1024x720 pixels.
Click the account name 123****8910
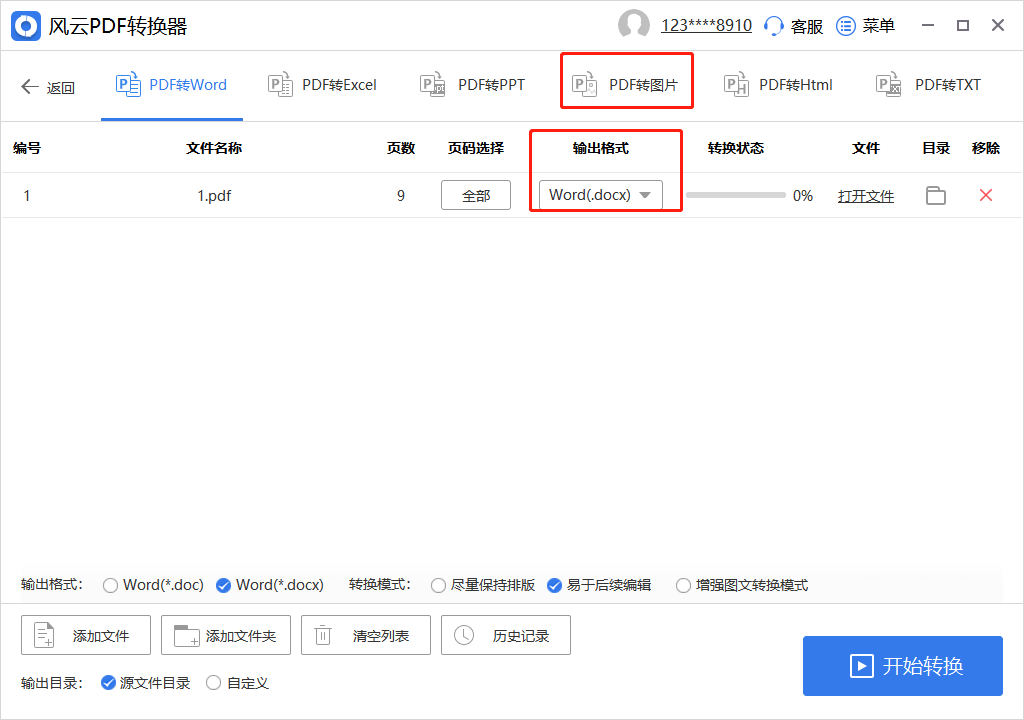tap(707, 25)
